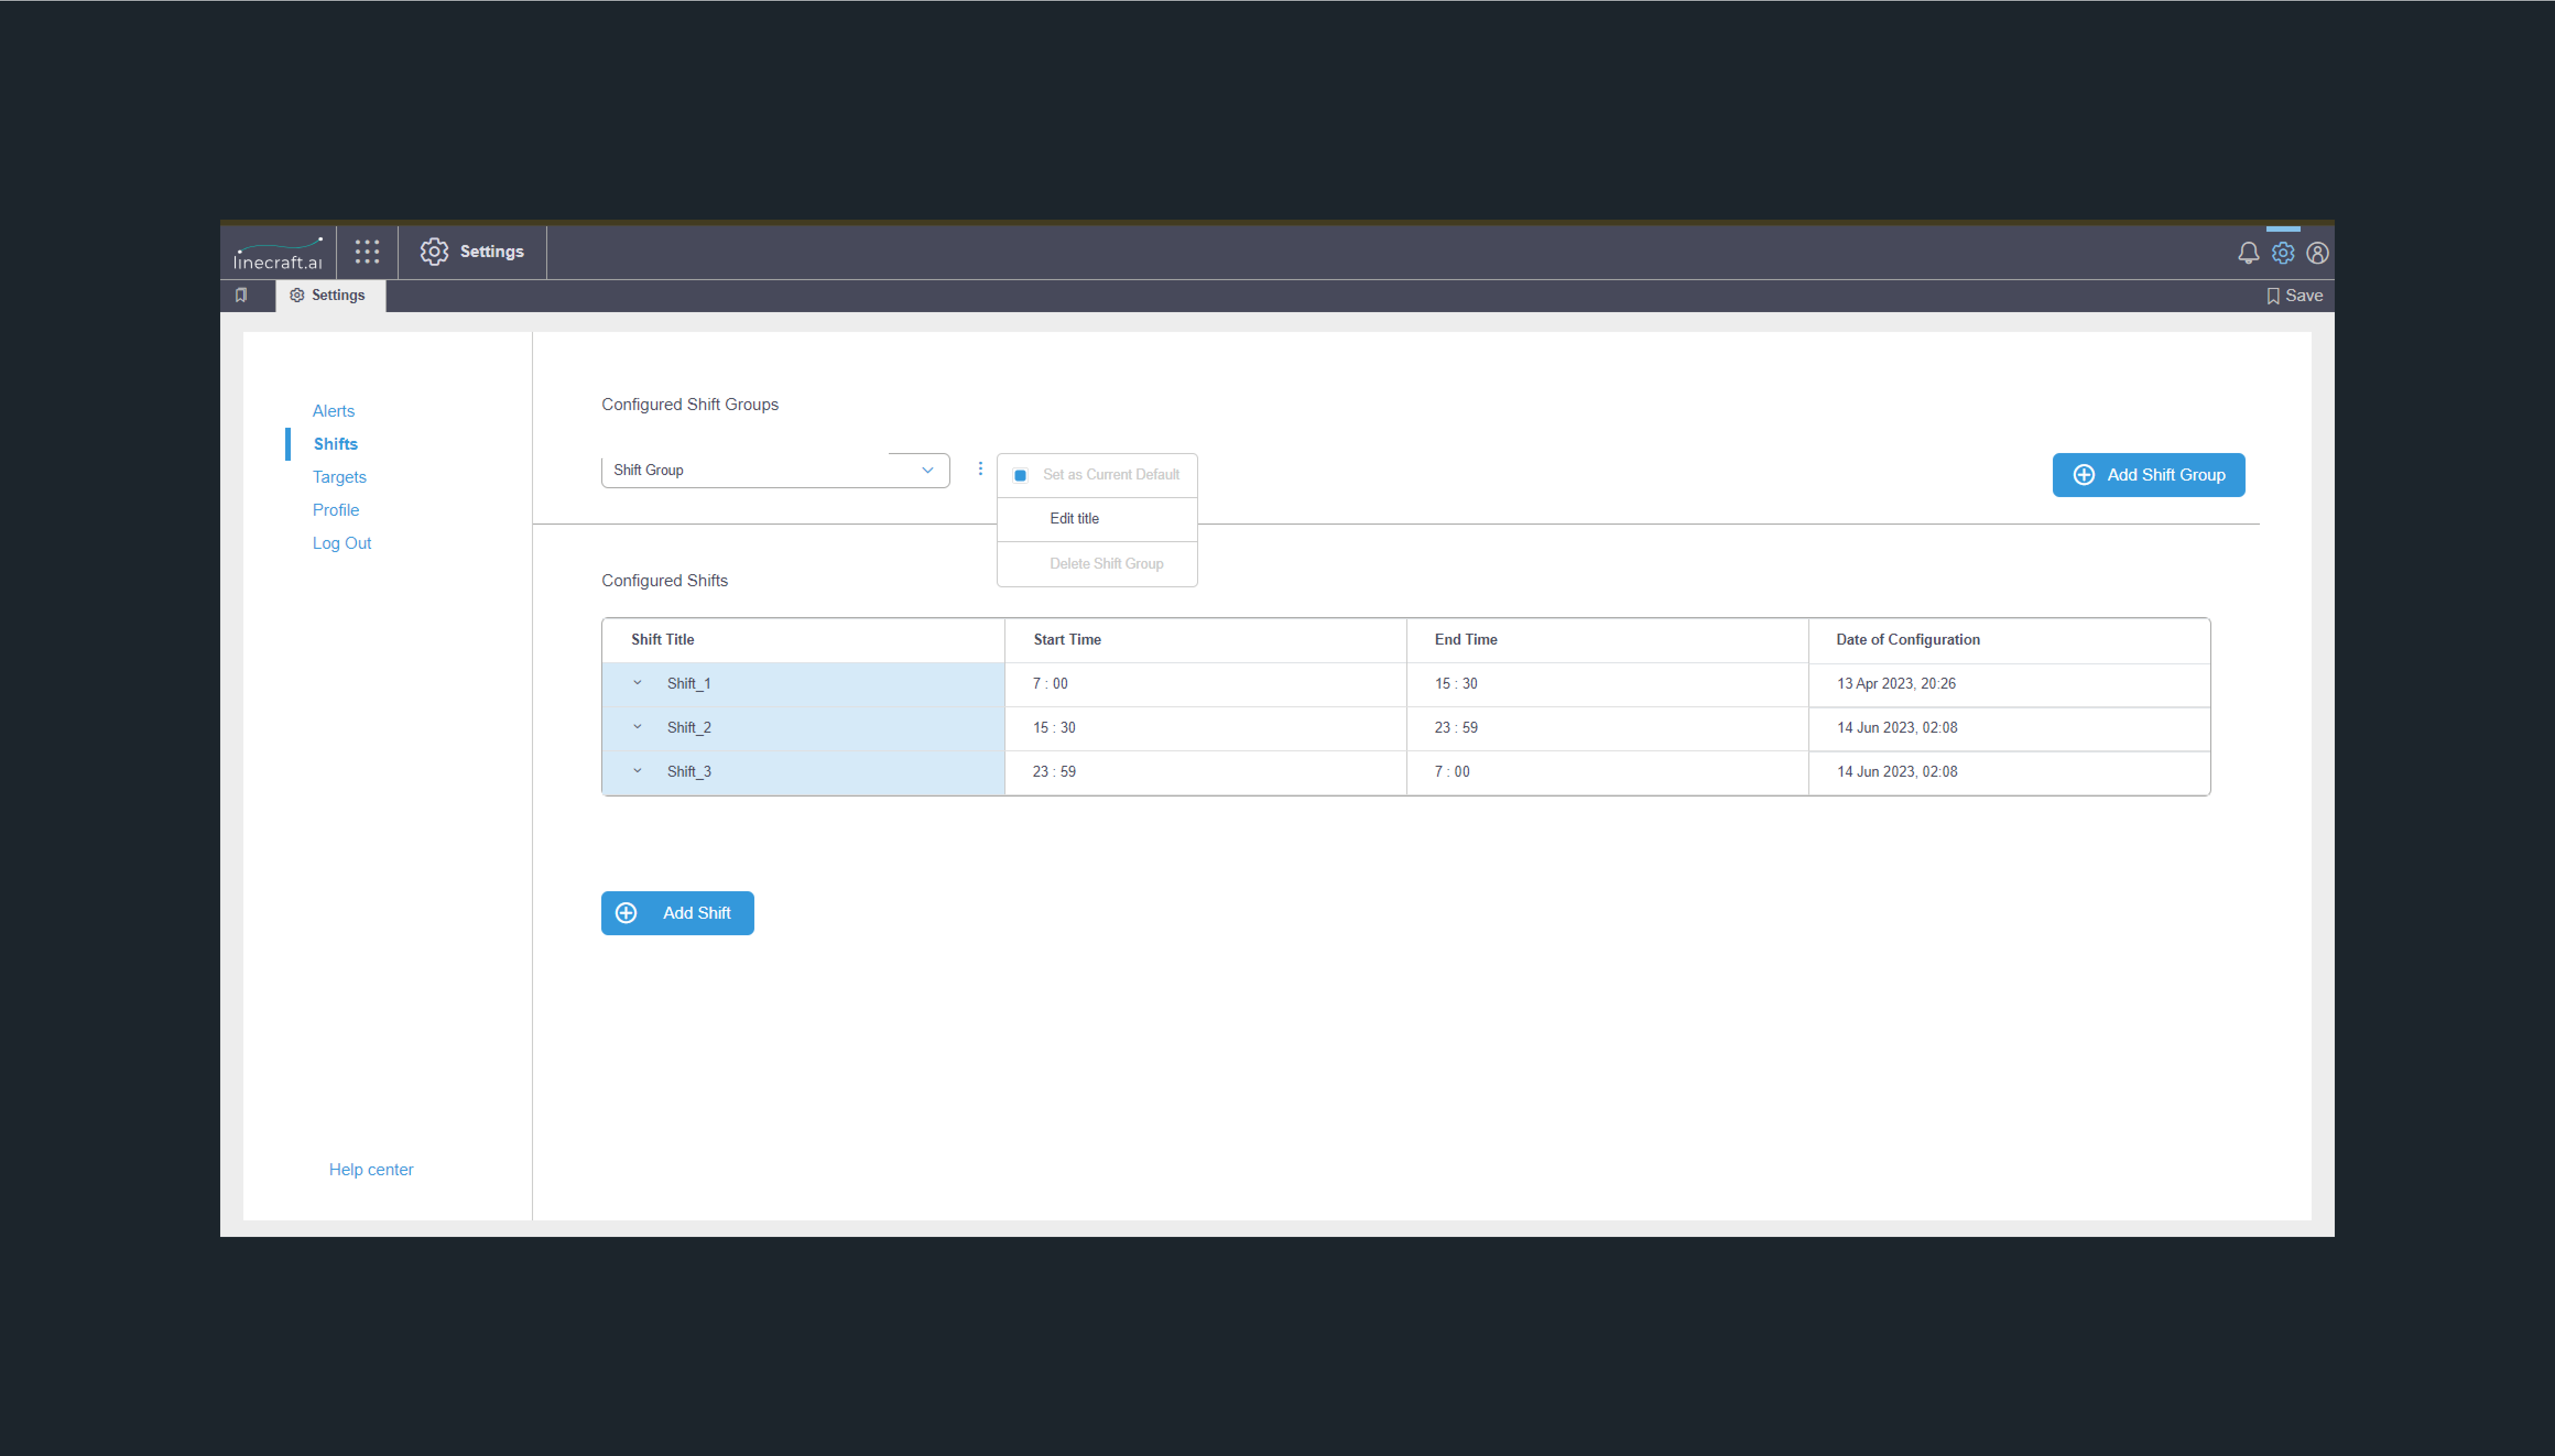2555x1456 pixels.
Task: Click Configured Shifts heading
Action: (x=664, y=581)
